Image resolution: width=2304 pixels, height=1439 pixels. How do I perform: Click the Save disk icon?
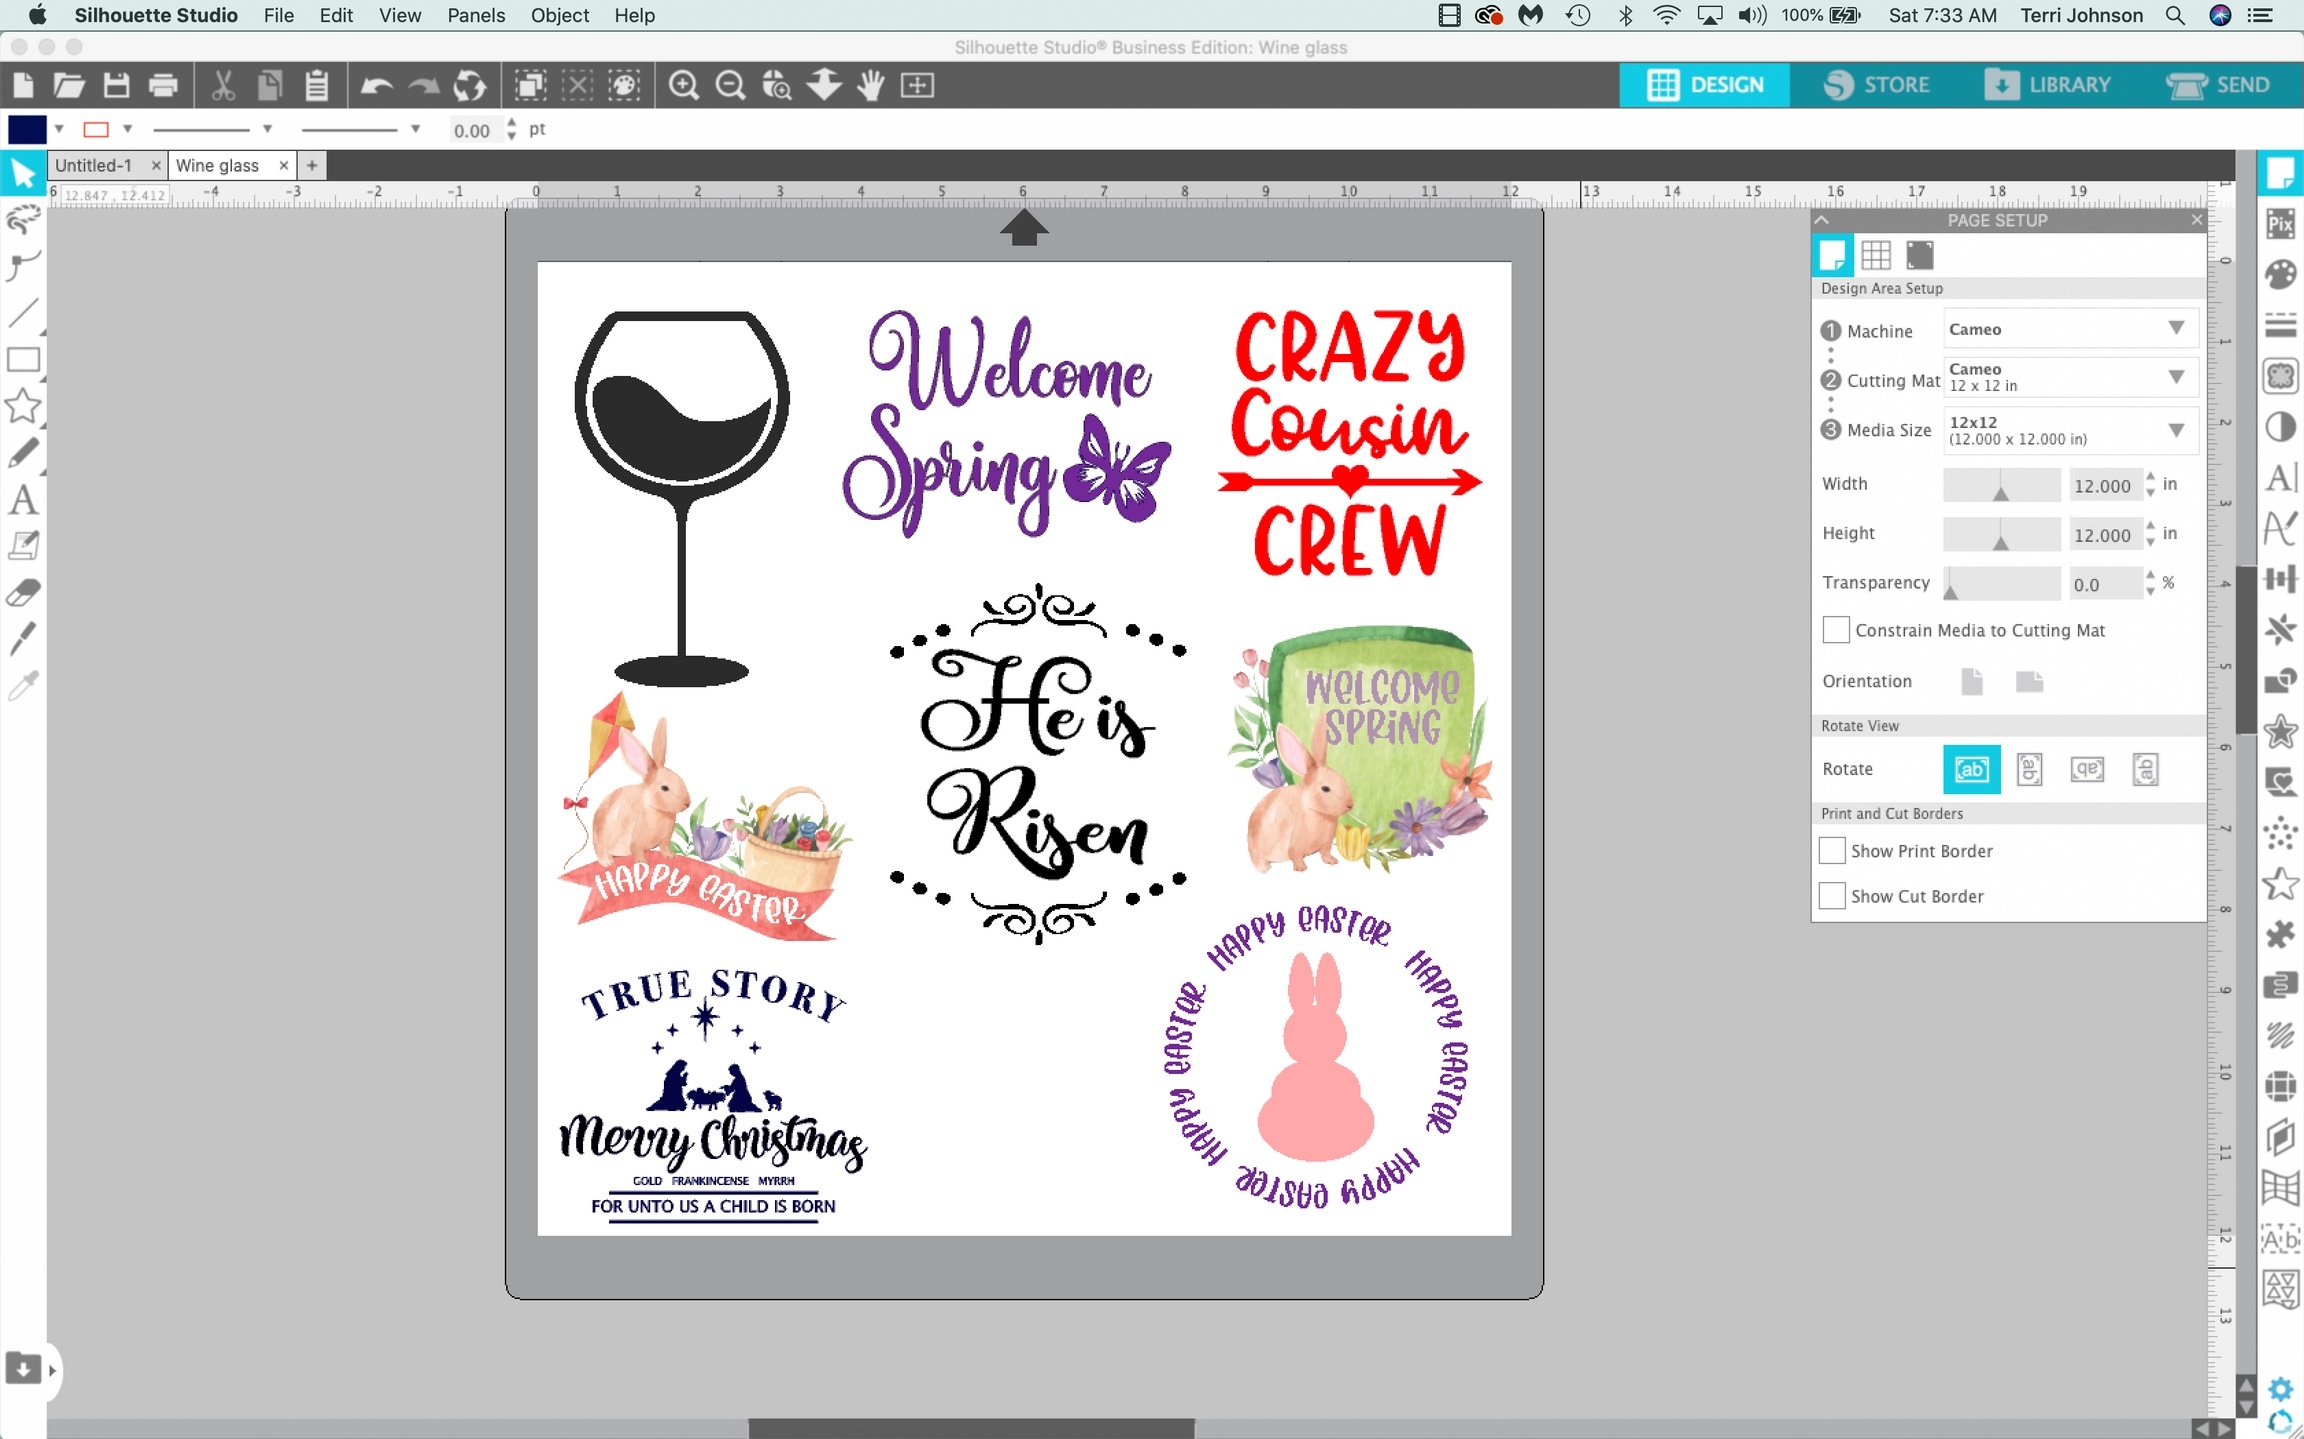116,85
